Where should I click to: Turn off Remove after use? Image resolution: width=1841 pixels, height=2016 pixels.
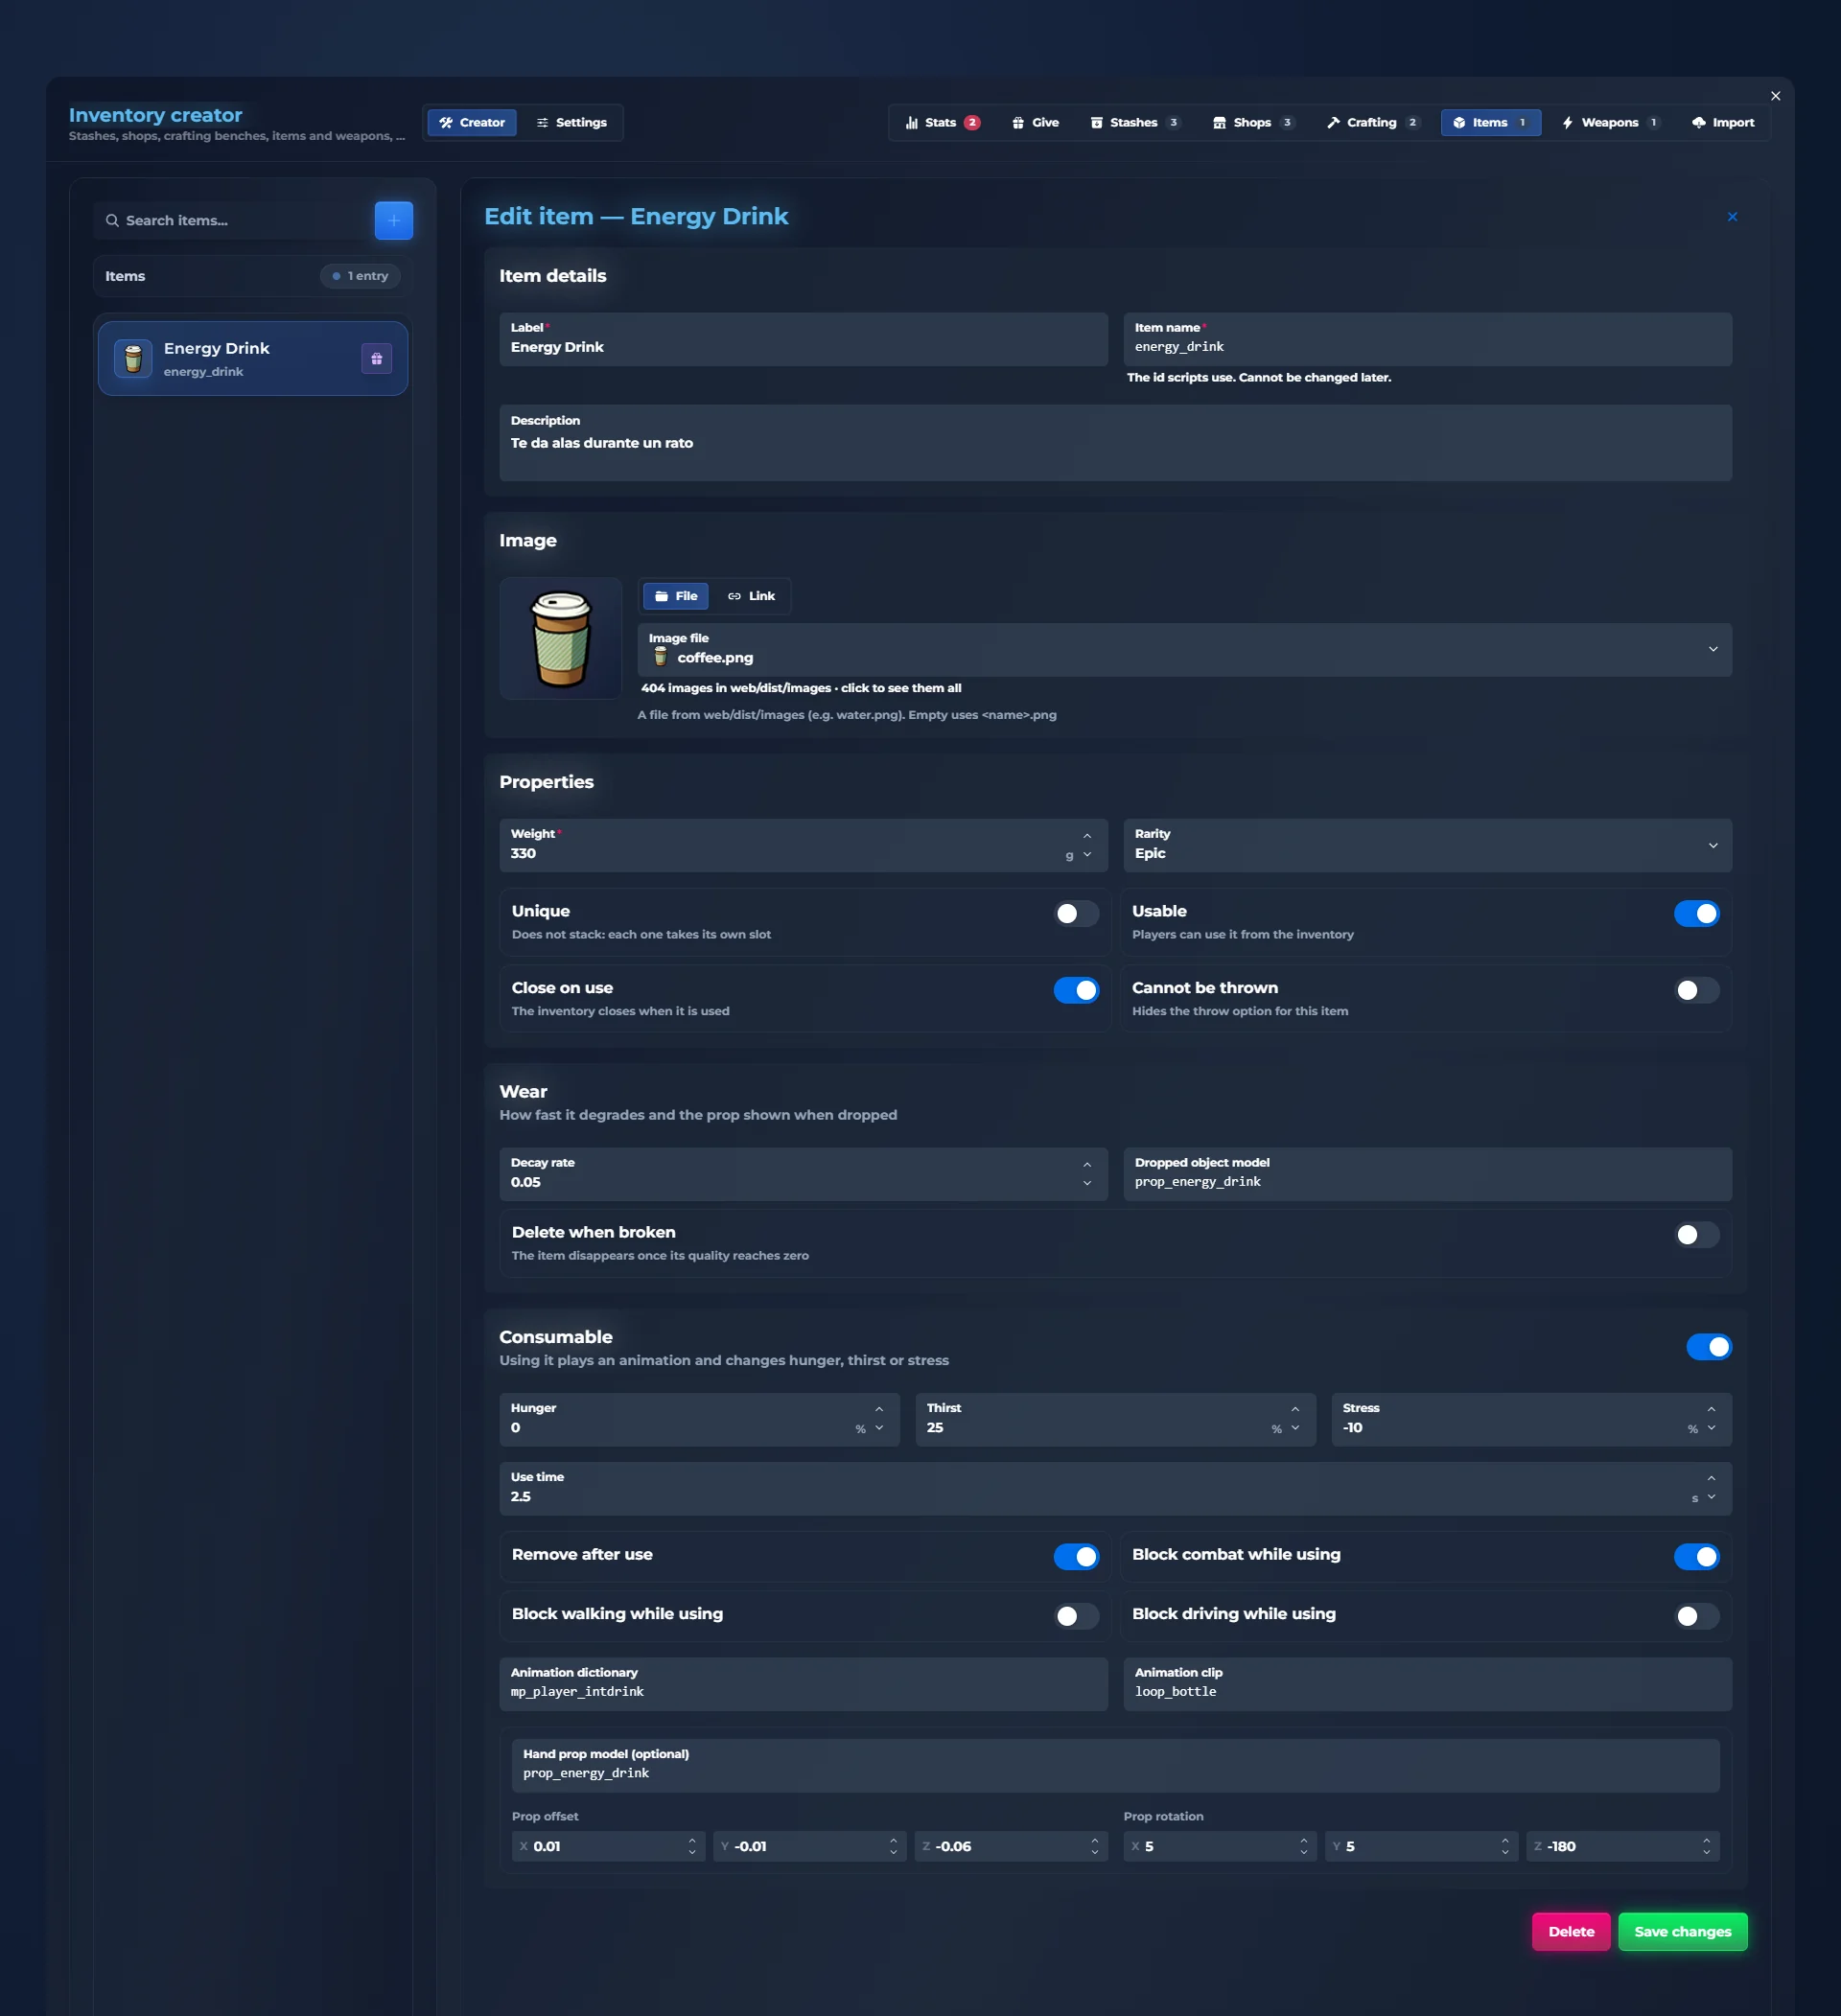point(1076,1557)
